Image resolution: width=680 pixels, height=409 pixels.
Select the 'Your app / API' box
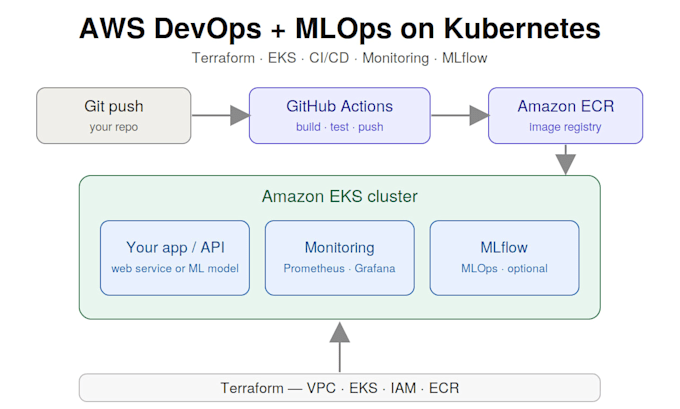coord(175,258)
